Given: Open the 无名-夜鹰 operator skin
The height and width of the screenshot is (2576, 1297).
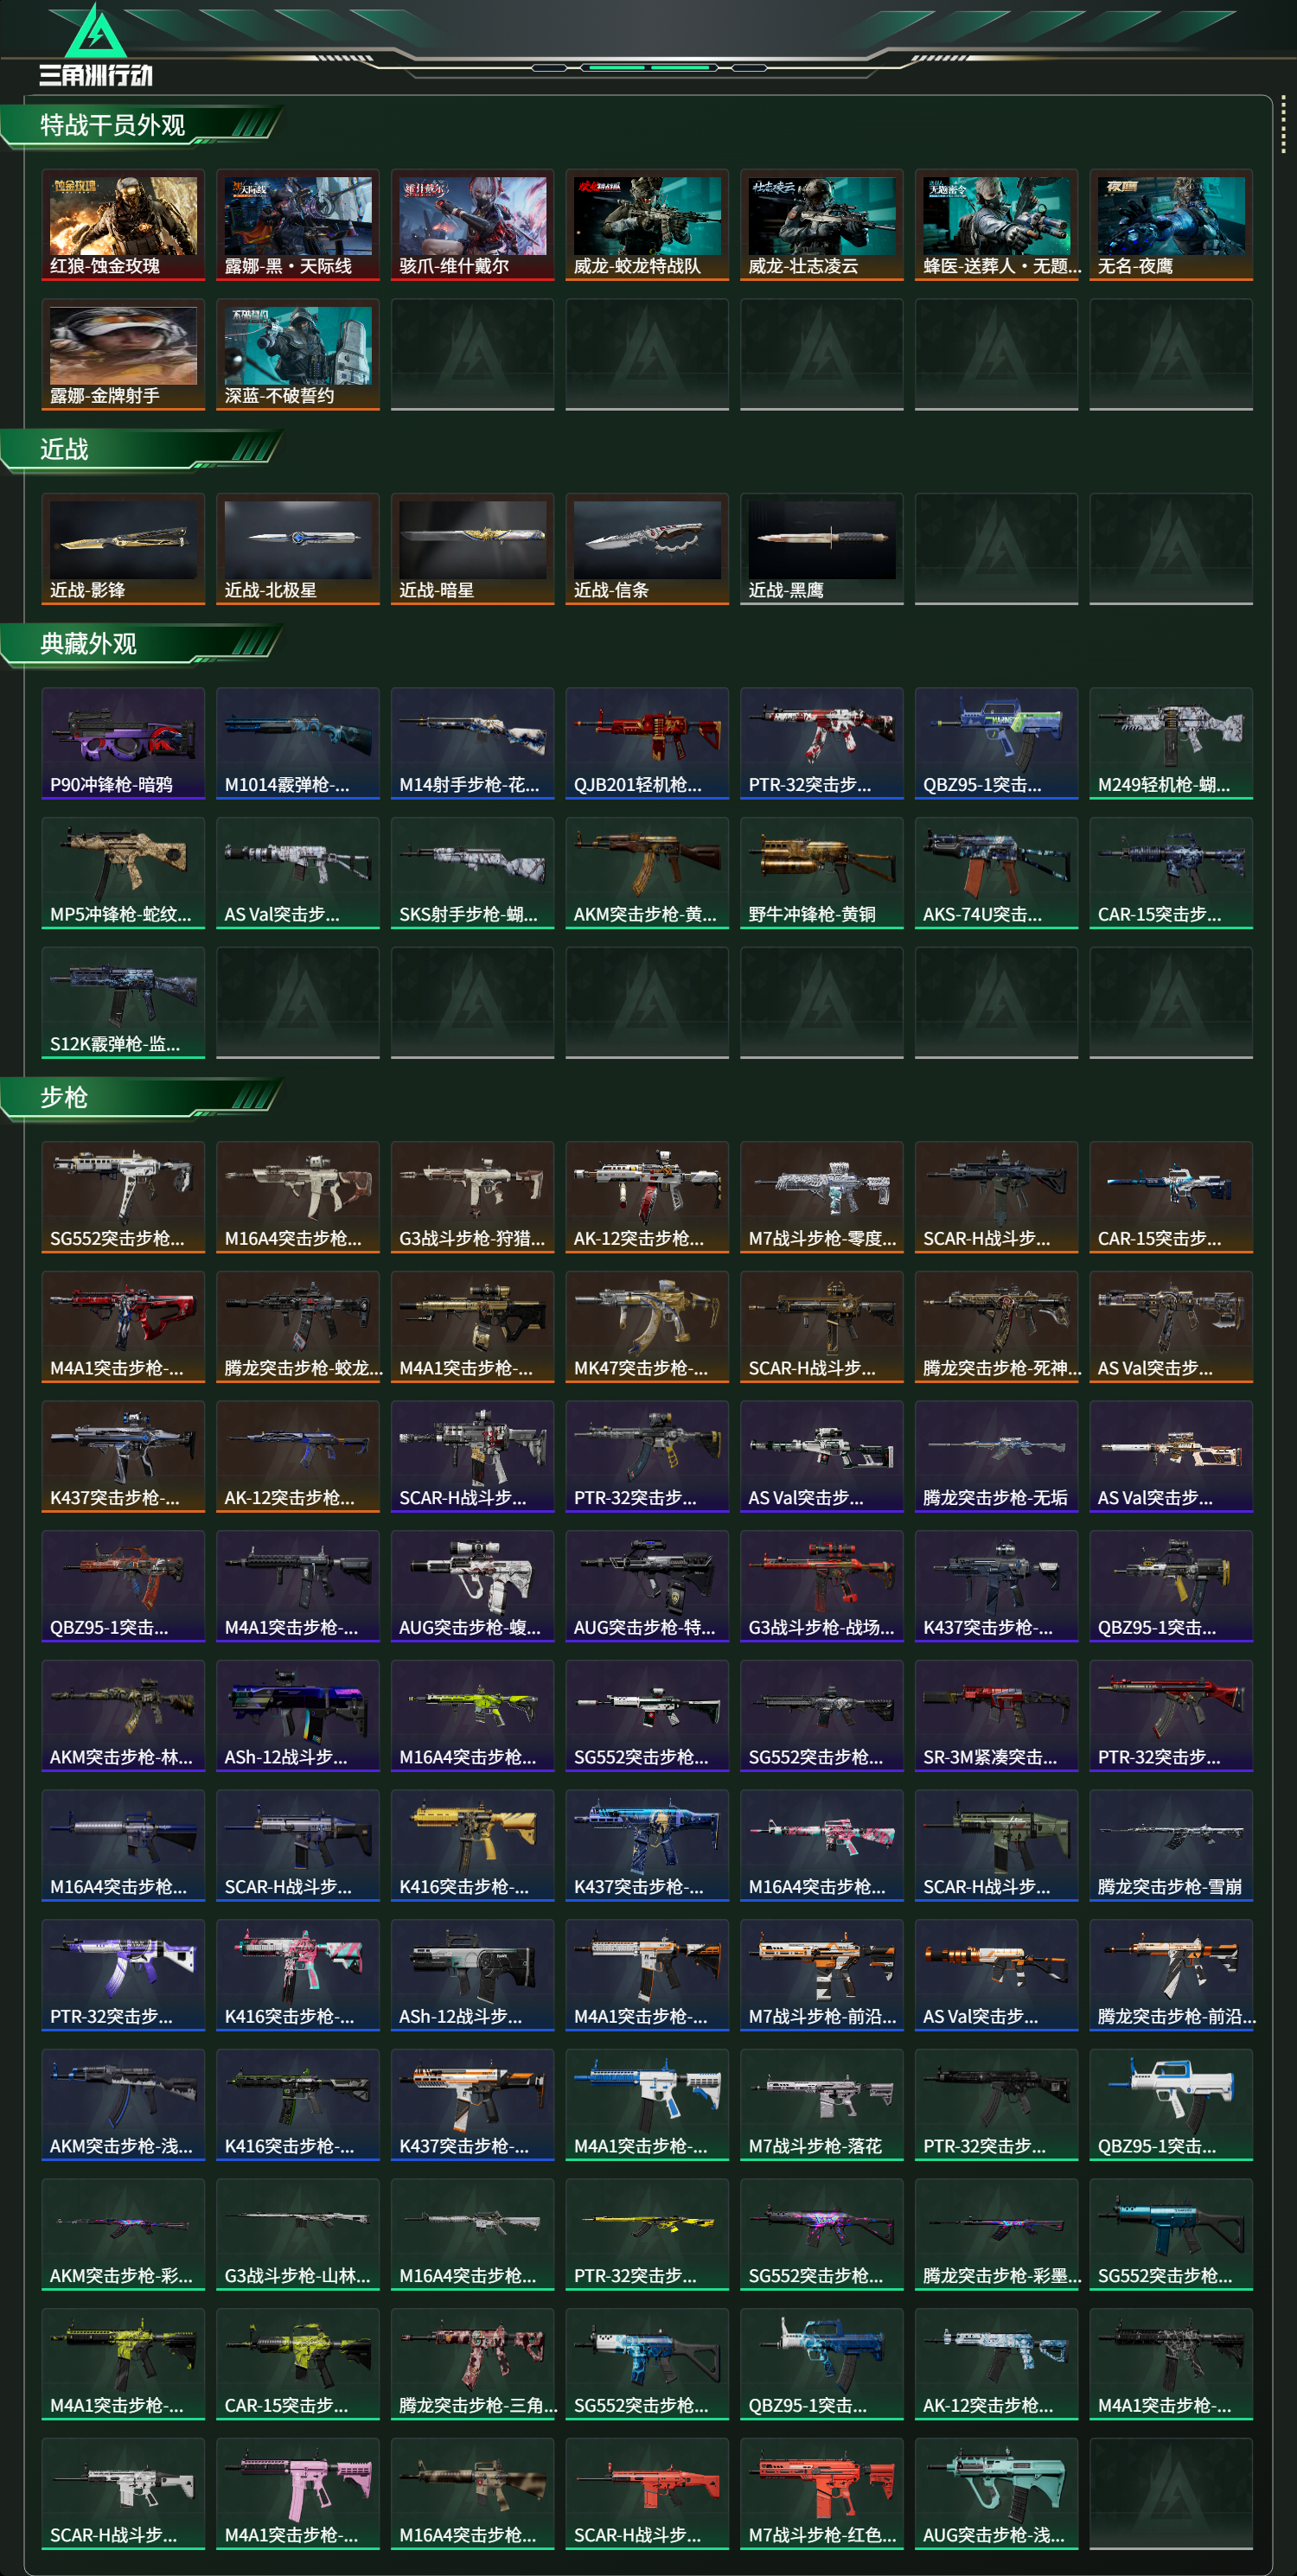Looking at the screenshot, I should point(1171,225).
